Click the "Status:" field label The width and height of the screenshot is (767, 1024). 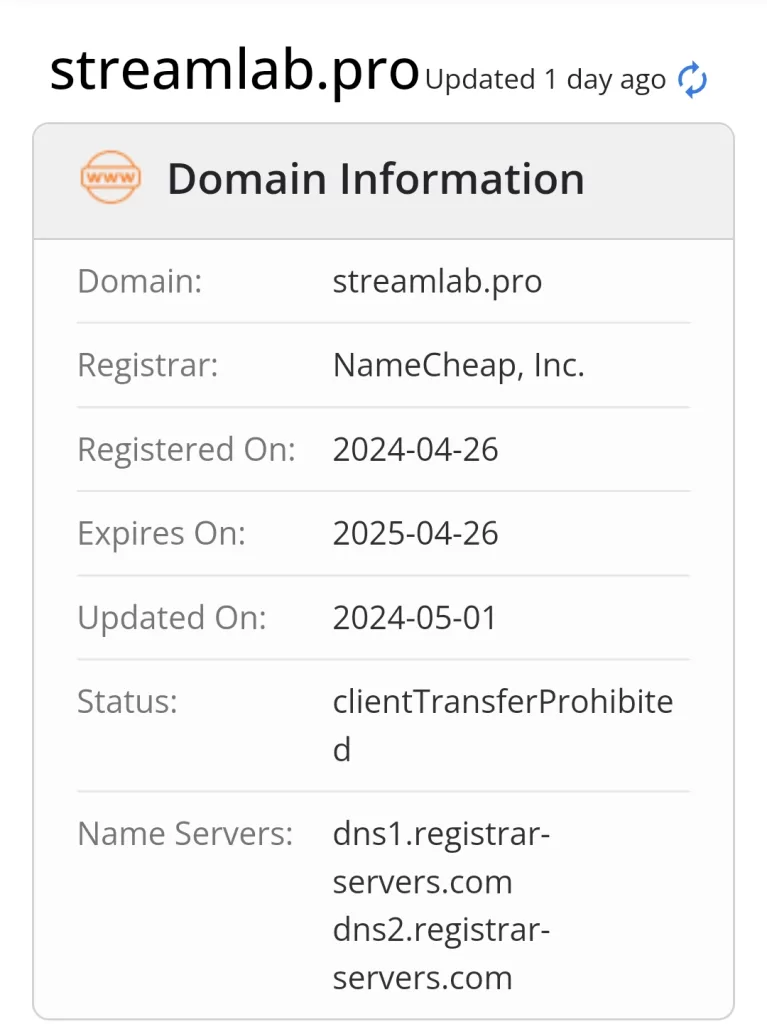127,701
